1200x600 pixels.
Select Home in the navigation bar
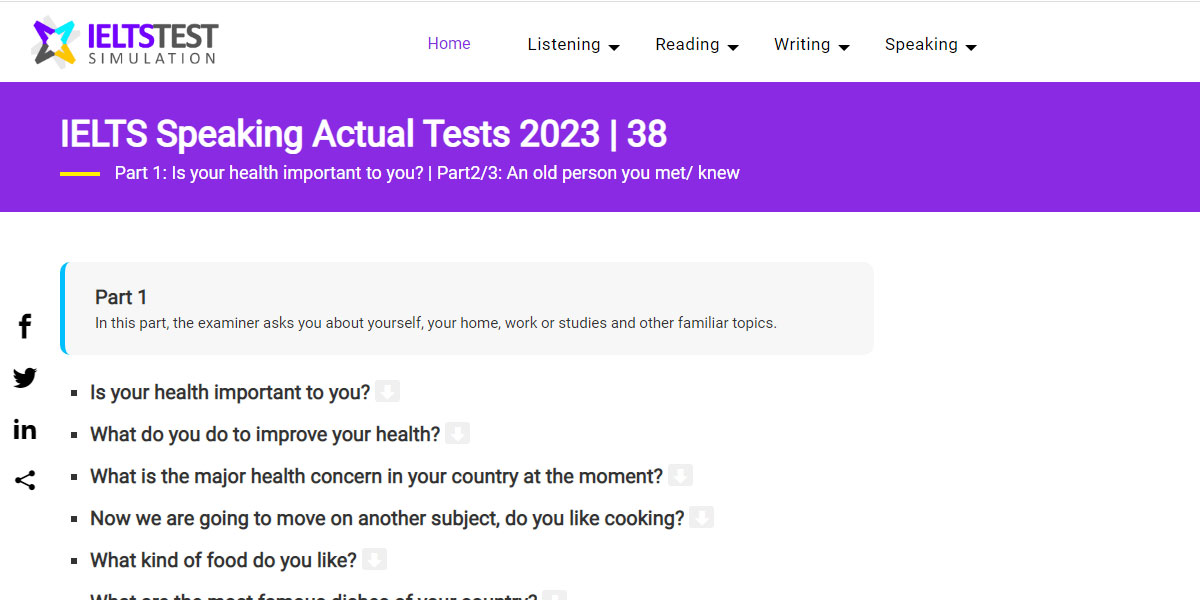click(449, 43)
